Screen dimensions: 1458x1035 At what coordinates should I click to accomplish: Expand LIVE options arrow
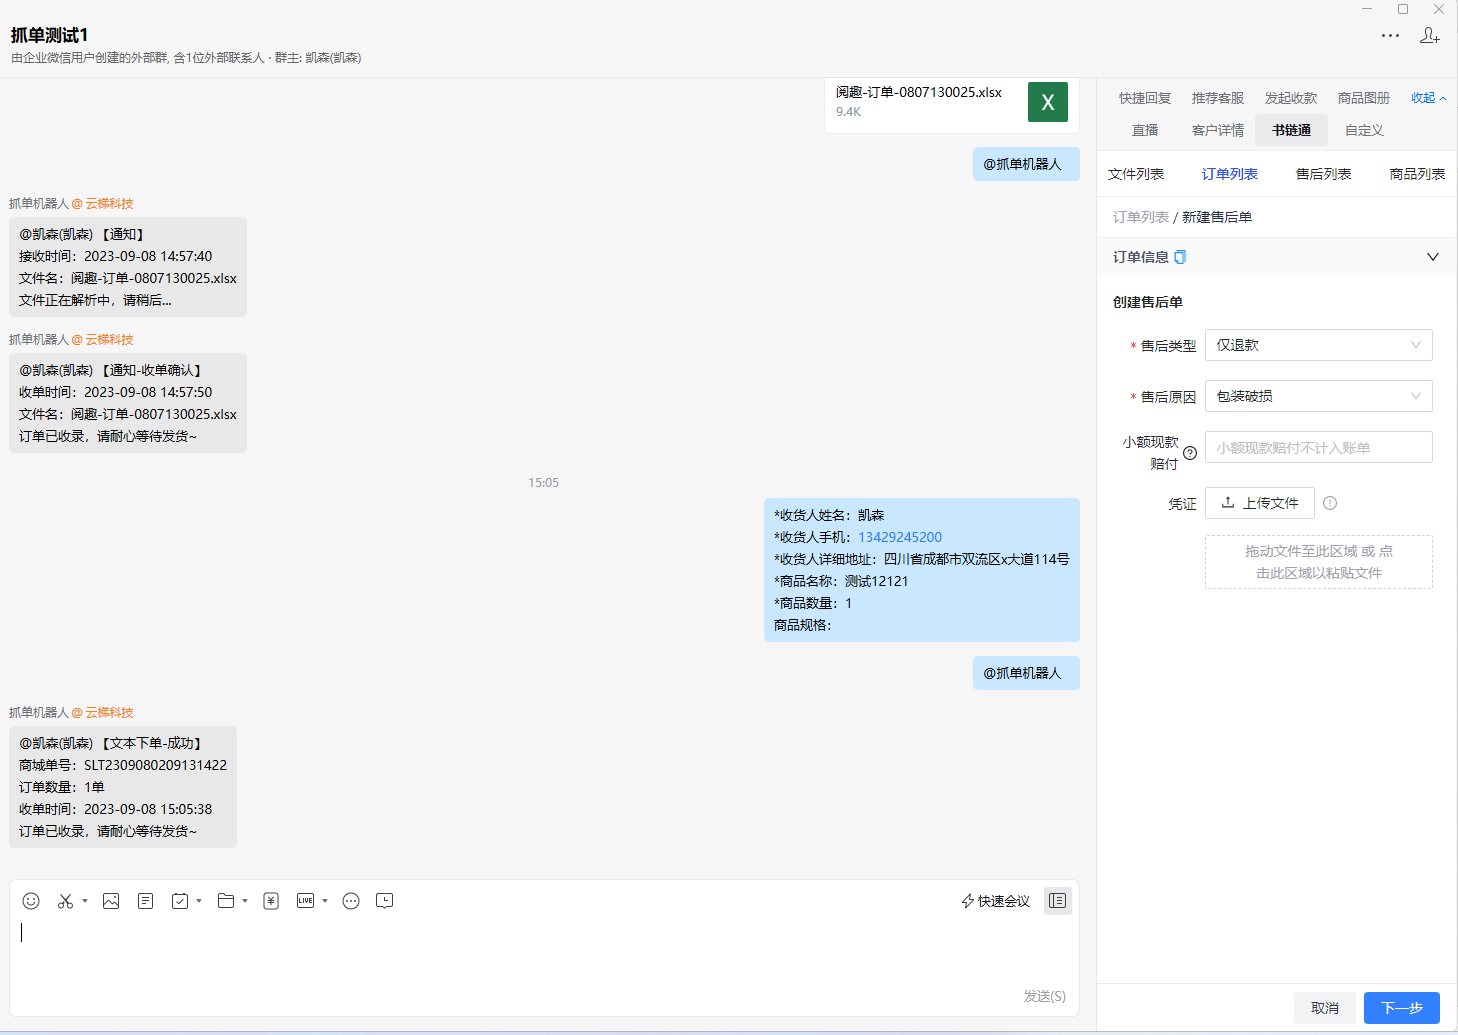tap(325, 901)
